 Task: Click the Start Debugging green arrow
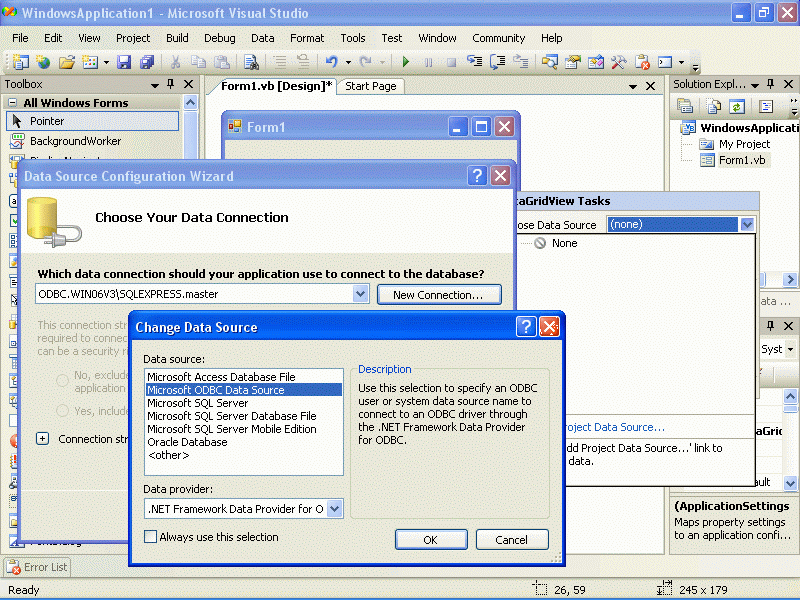[x=406, y=62]
